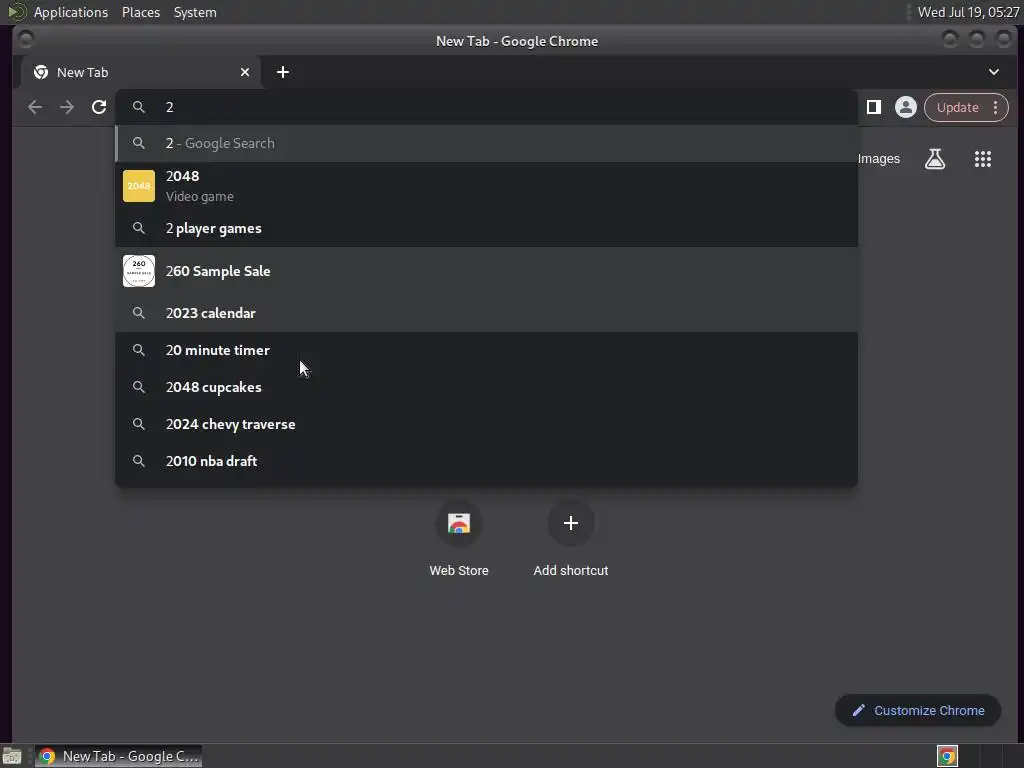Click the 260 Sample Sale logo
This screenshot has height=768, width=1024.
pyautogui.click(x=139, y=271)
